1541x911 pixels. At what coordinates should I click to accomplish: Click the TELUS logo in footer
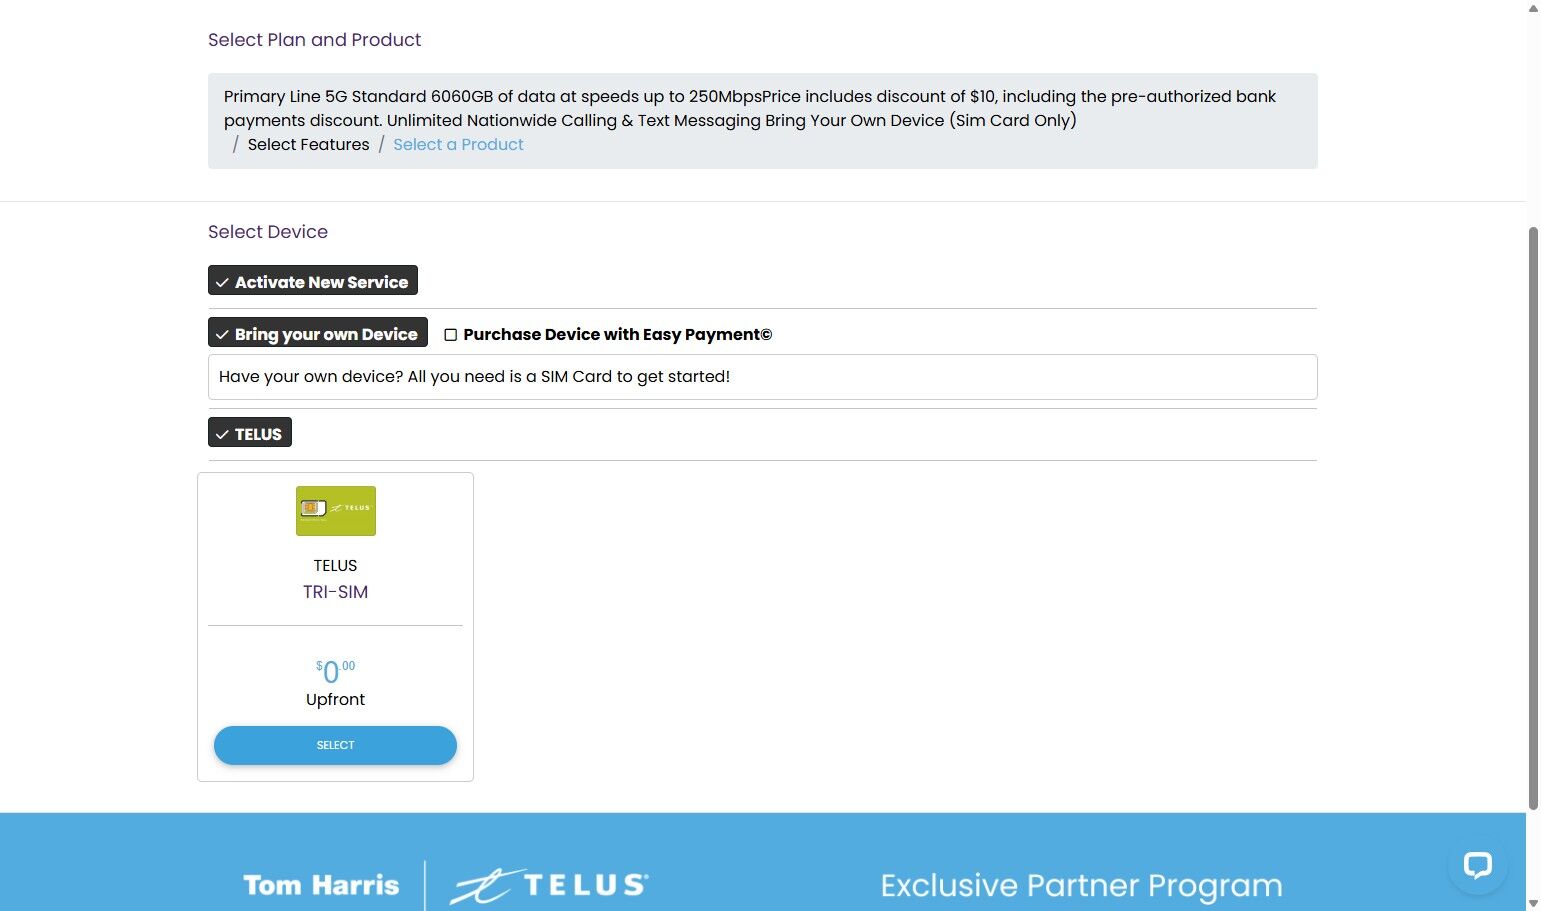(549, 885)
